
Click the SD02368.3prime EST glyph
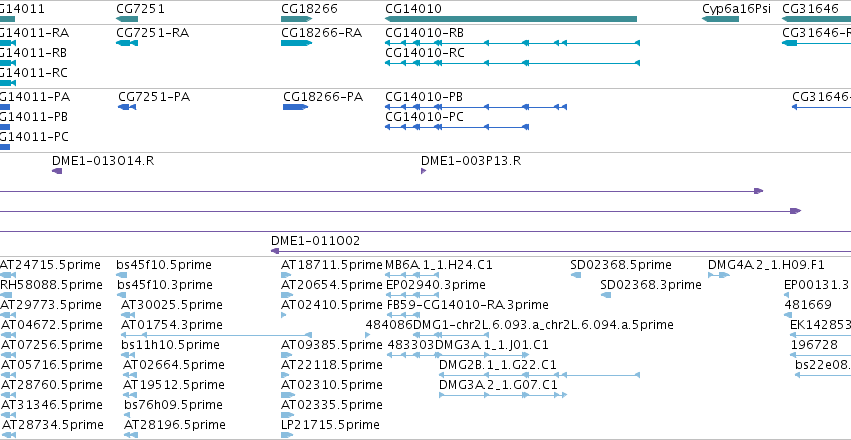point(606,295)
